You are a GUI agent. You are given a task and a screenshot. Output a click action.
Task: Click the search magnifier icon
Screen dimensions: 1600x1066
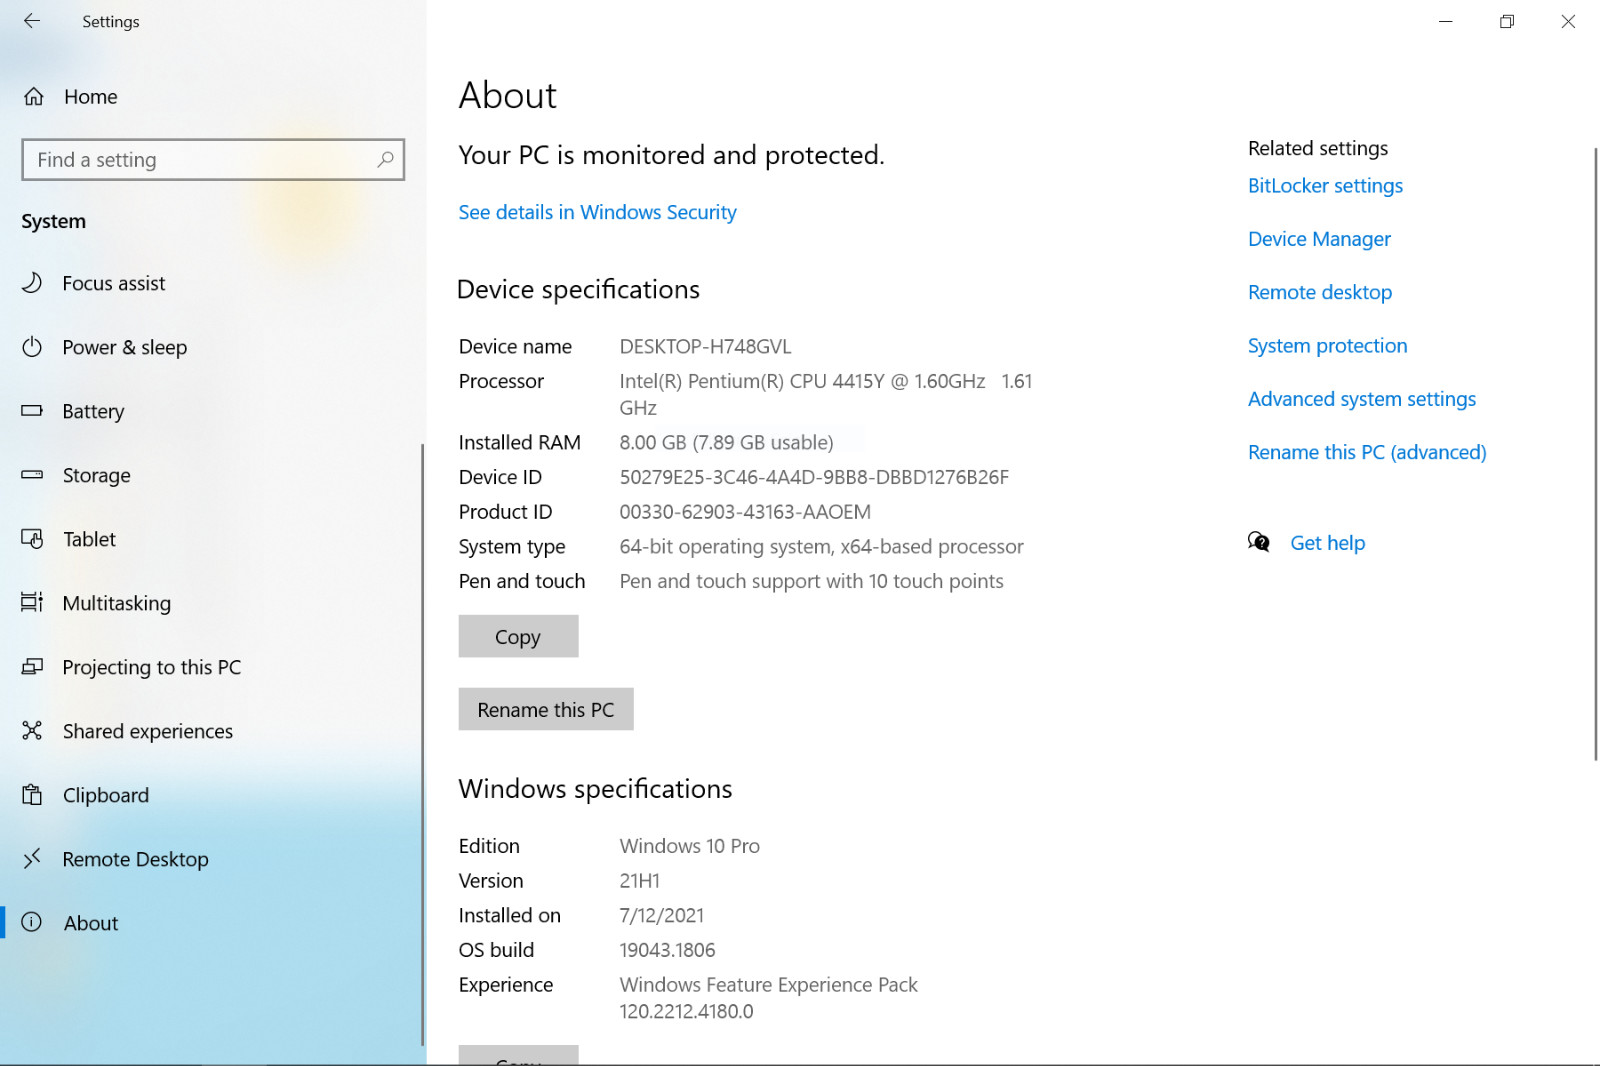pos(385,159)
